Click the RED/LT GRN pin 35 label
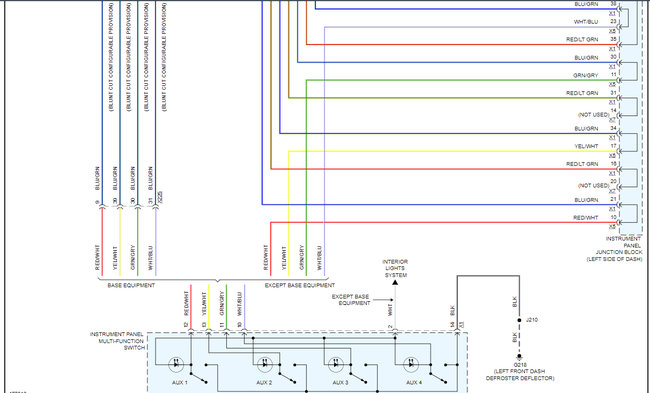This screenshot has height=393, width=650. 582,39
